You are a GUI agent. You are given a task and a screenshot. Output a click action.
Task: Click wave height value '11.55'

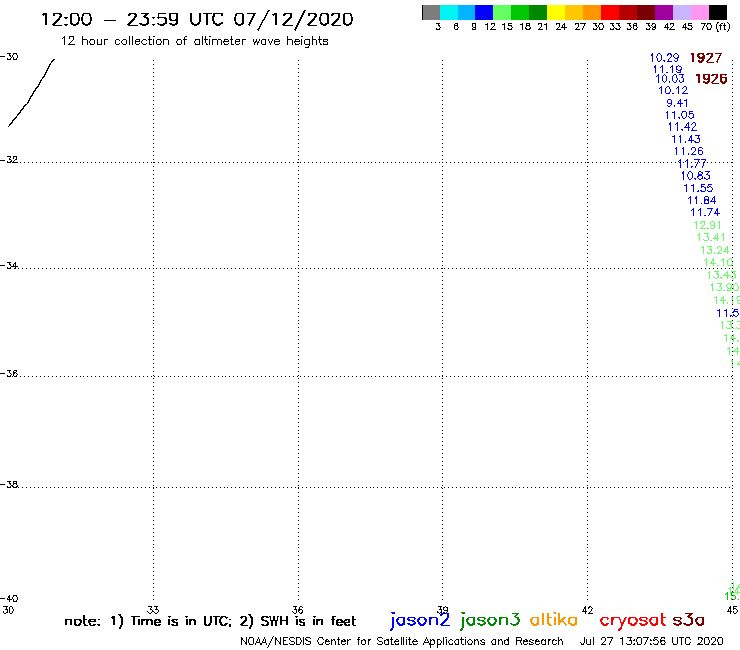click(698, 188)
